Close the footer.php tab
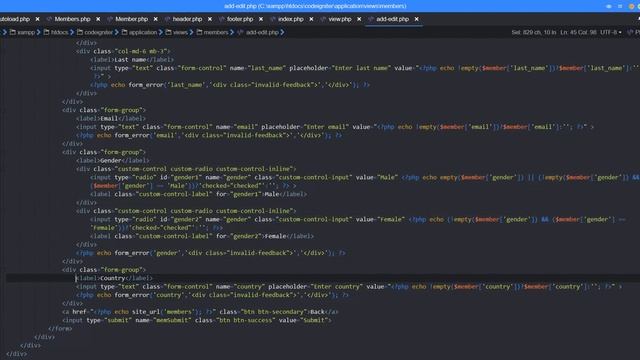Screen dimensions: 640x360 261,19
